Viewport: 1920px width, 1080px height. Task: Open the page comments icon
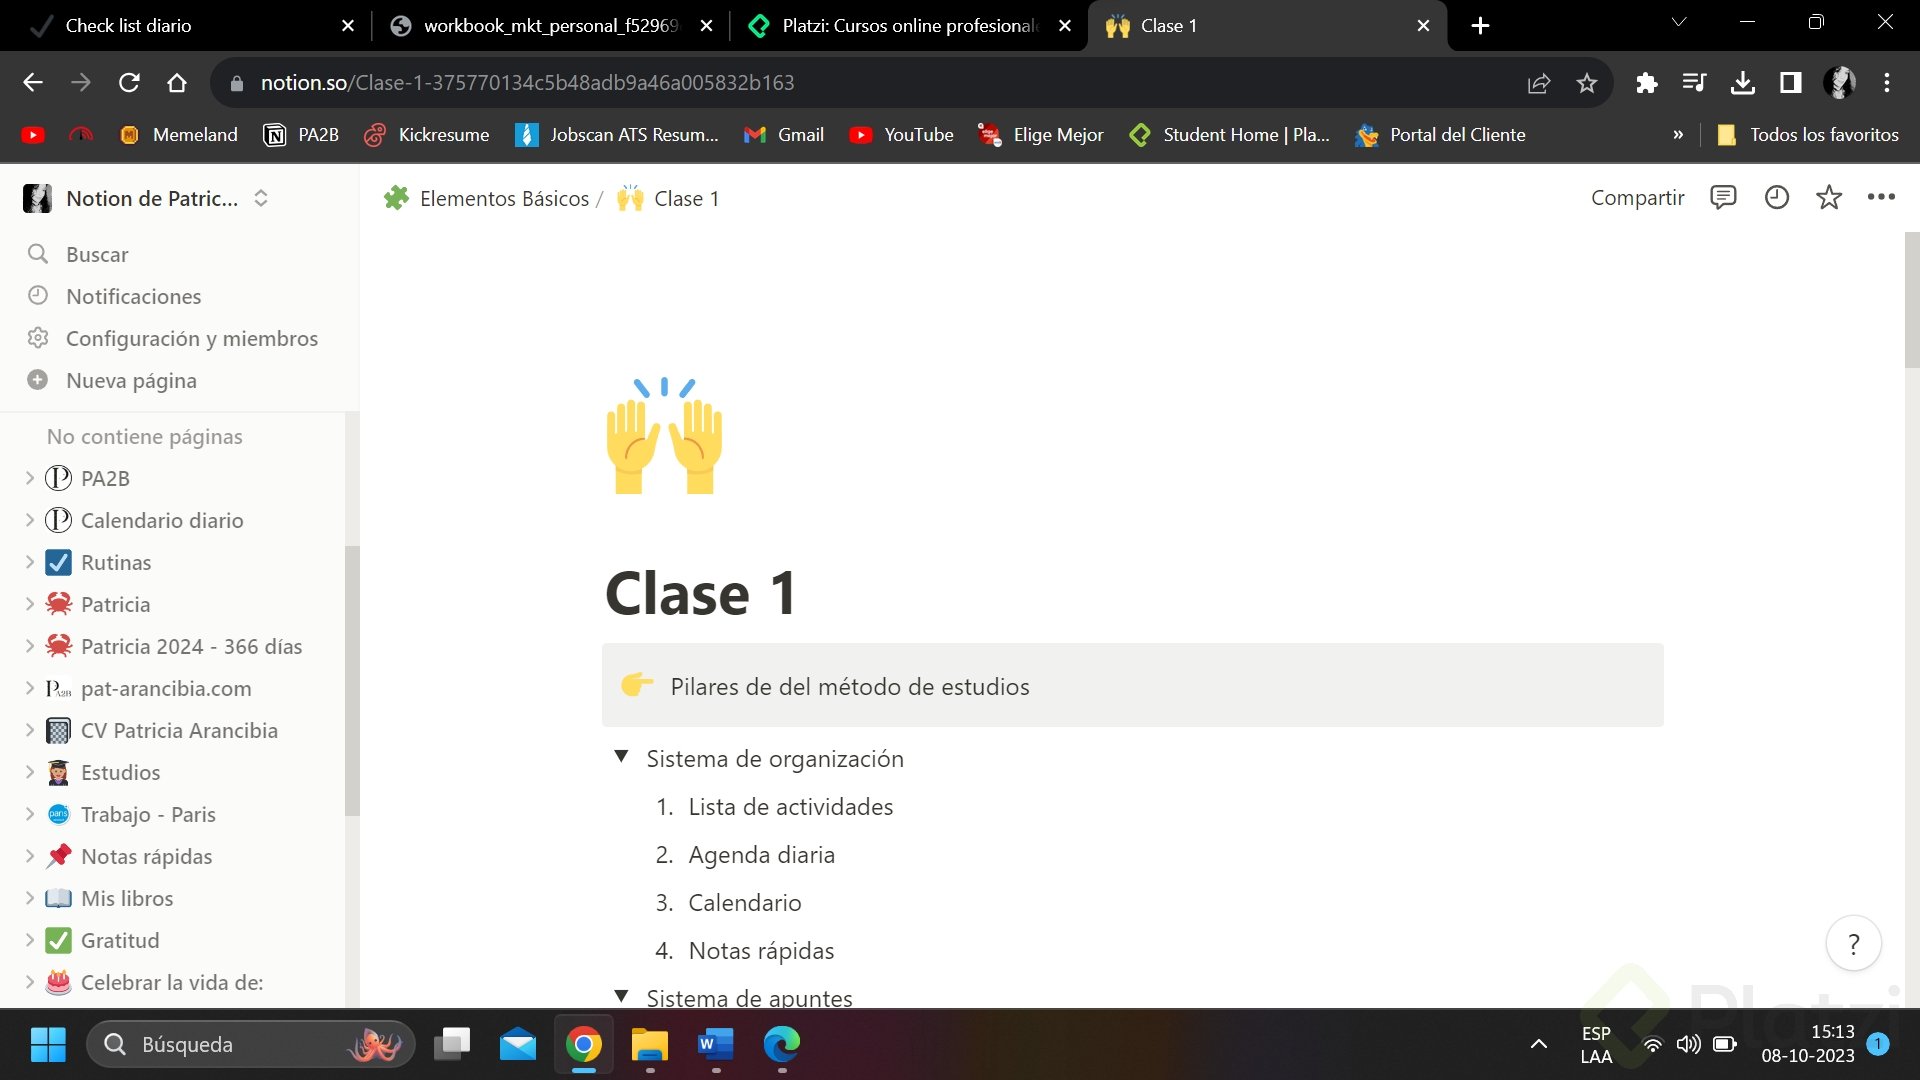point(1723,197)
